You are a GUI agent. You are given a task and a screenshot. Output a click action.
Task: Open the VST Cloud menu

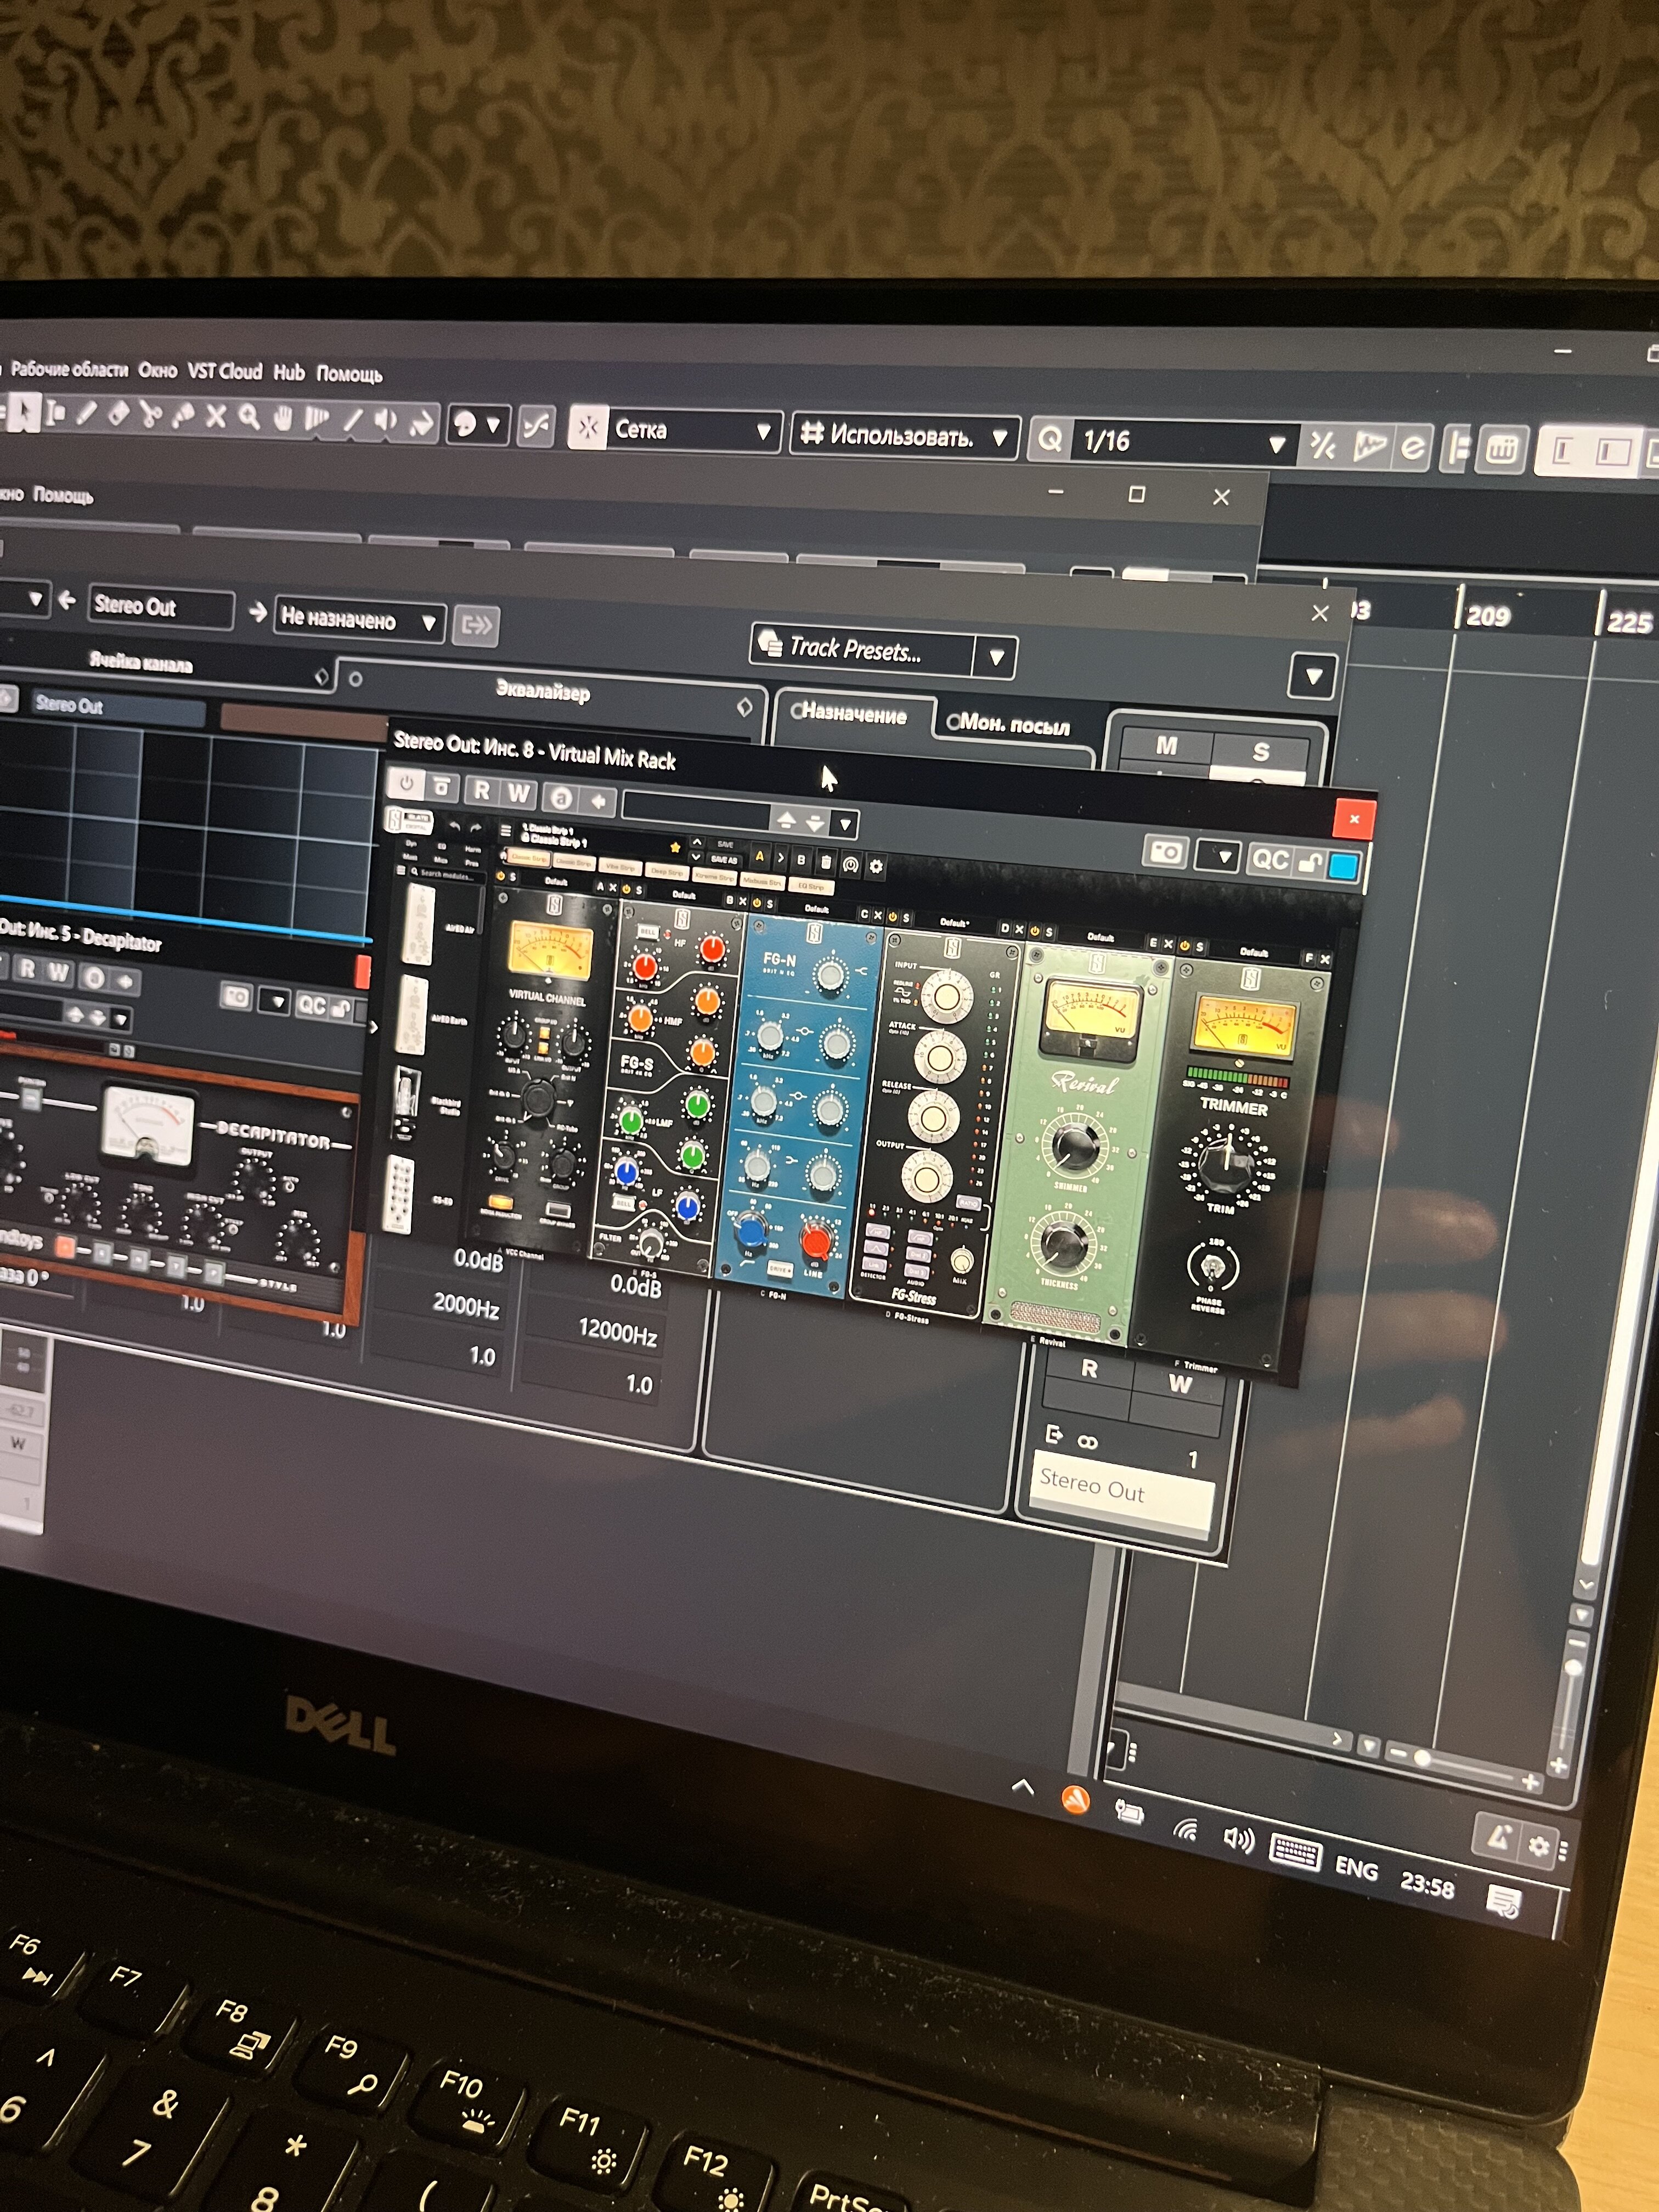(225, 371)
